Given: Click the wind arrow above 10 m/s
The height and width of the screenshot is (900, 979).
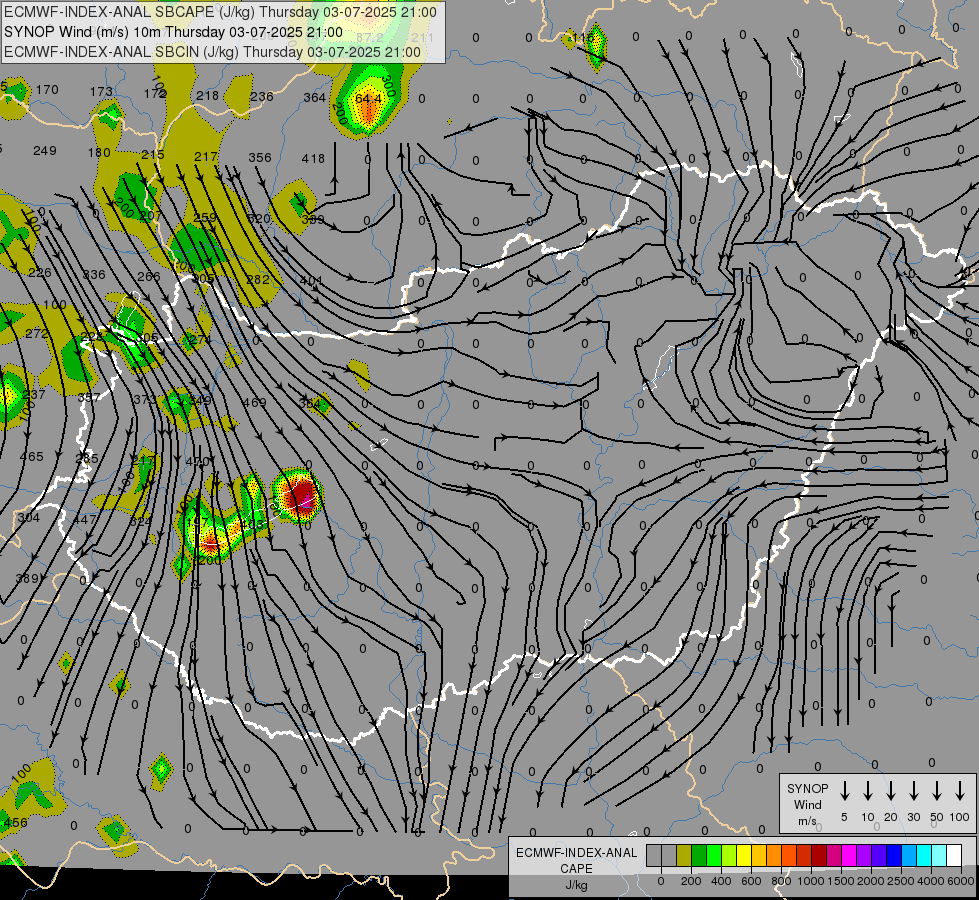Looking at the screenshot, I should pyautogui.click(x=868, y=790).
